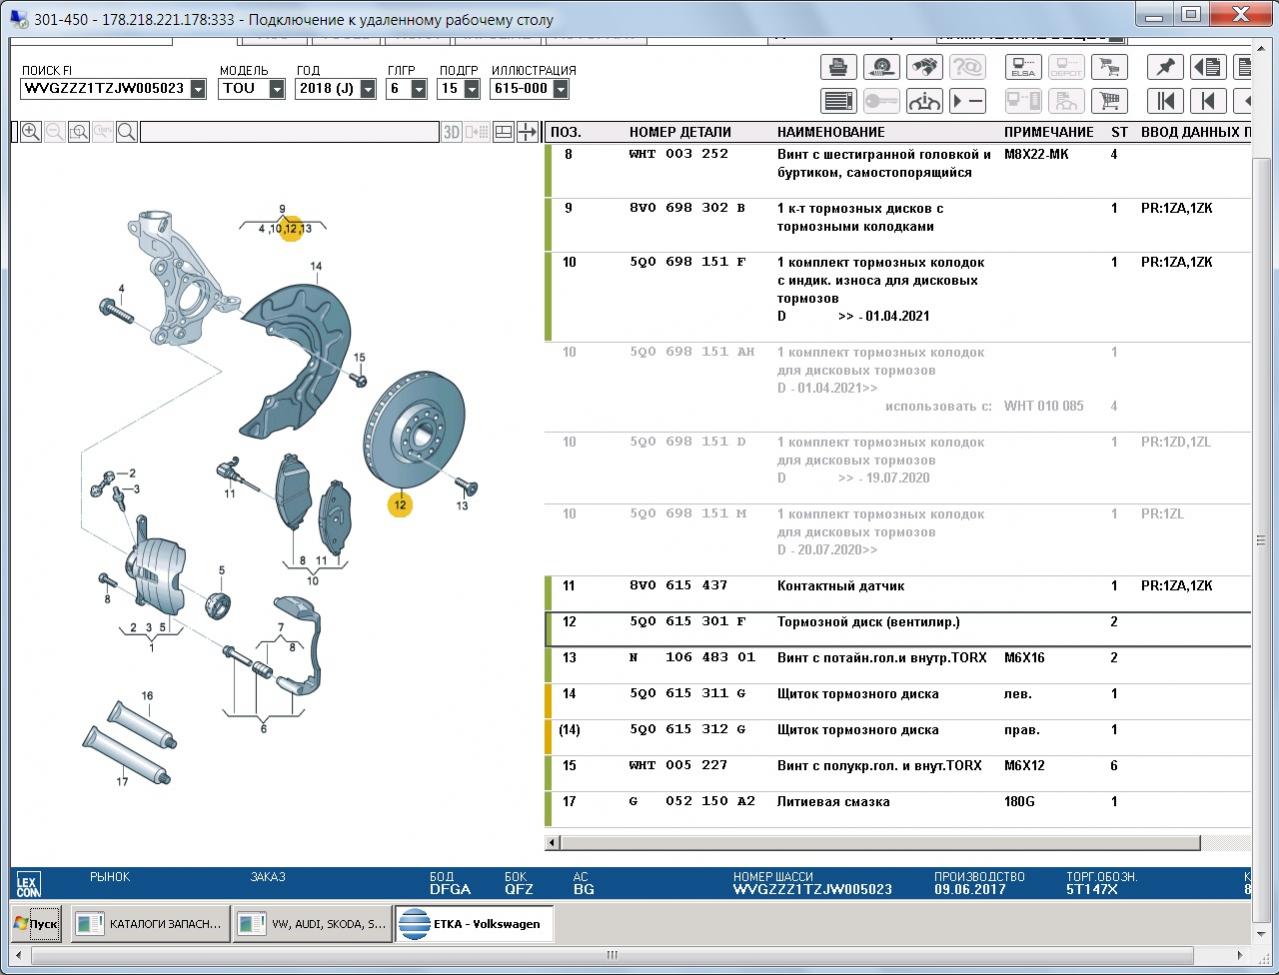Select part 5Q0 615 312 G
1279x975 pixels.
pyautogui.click(x=688, y=730)
